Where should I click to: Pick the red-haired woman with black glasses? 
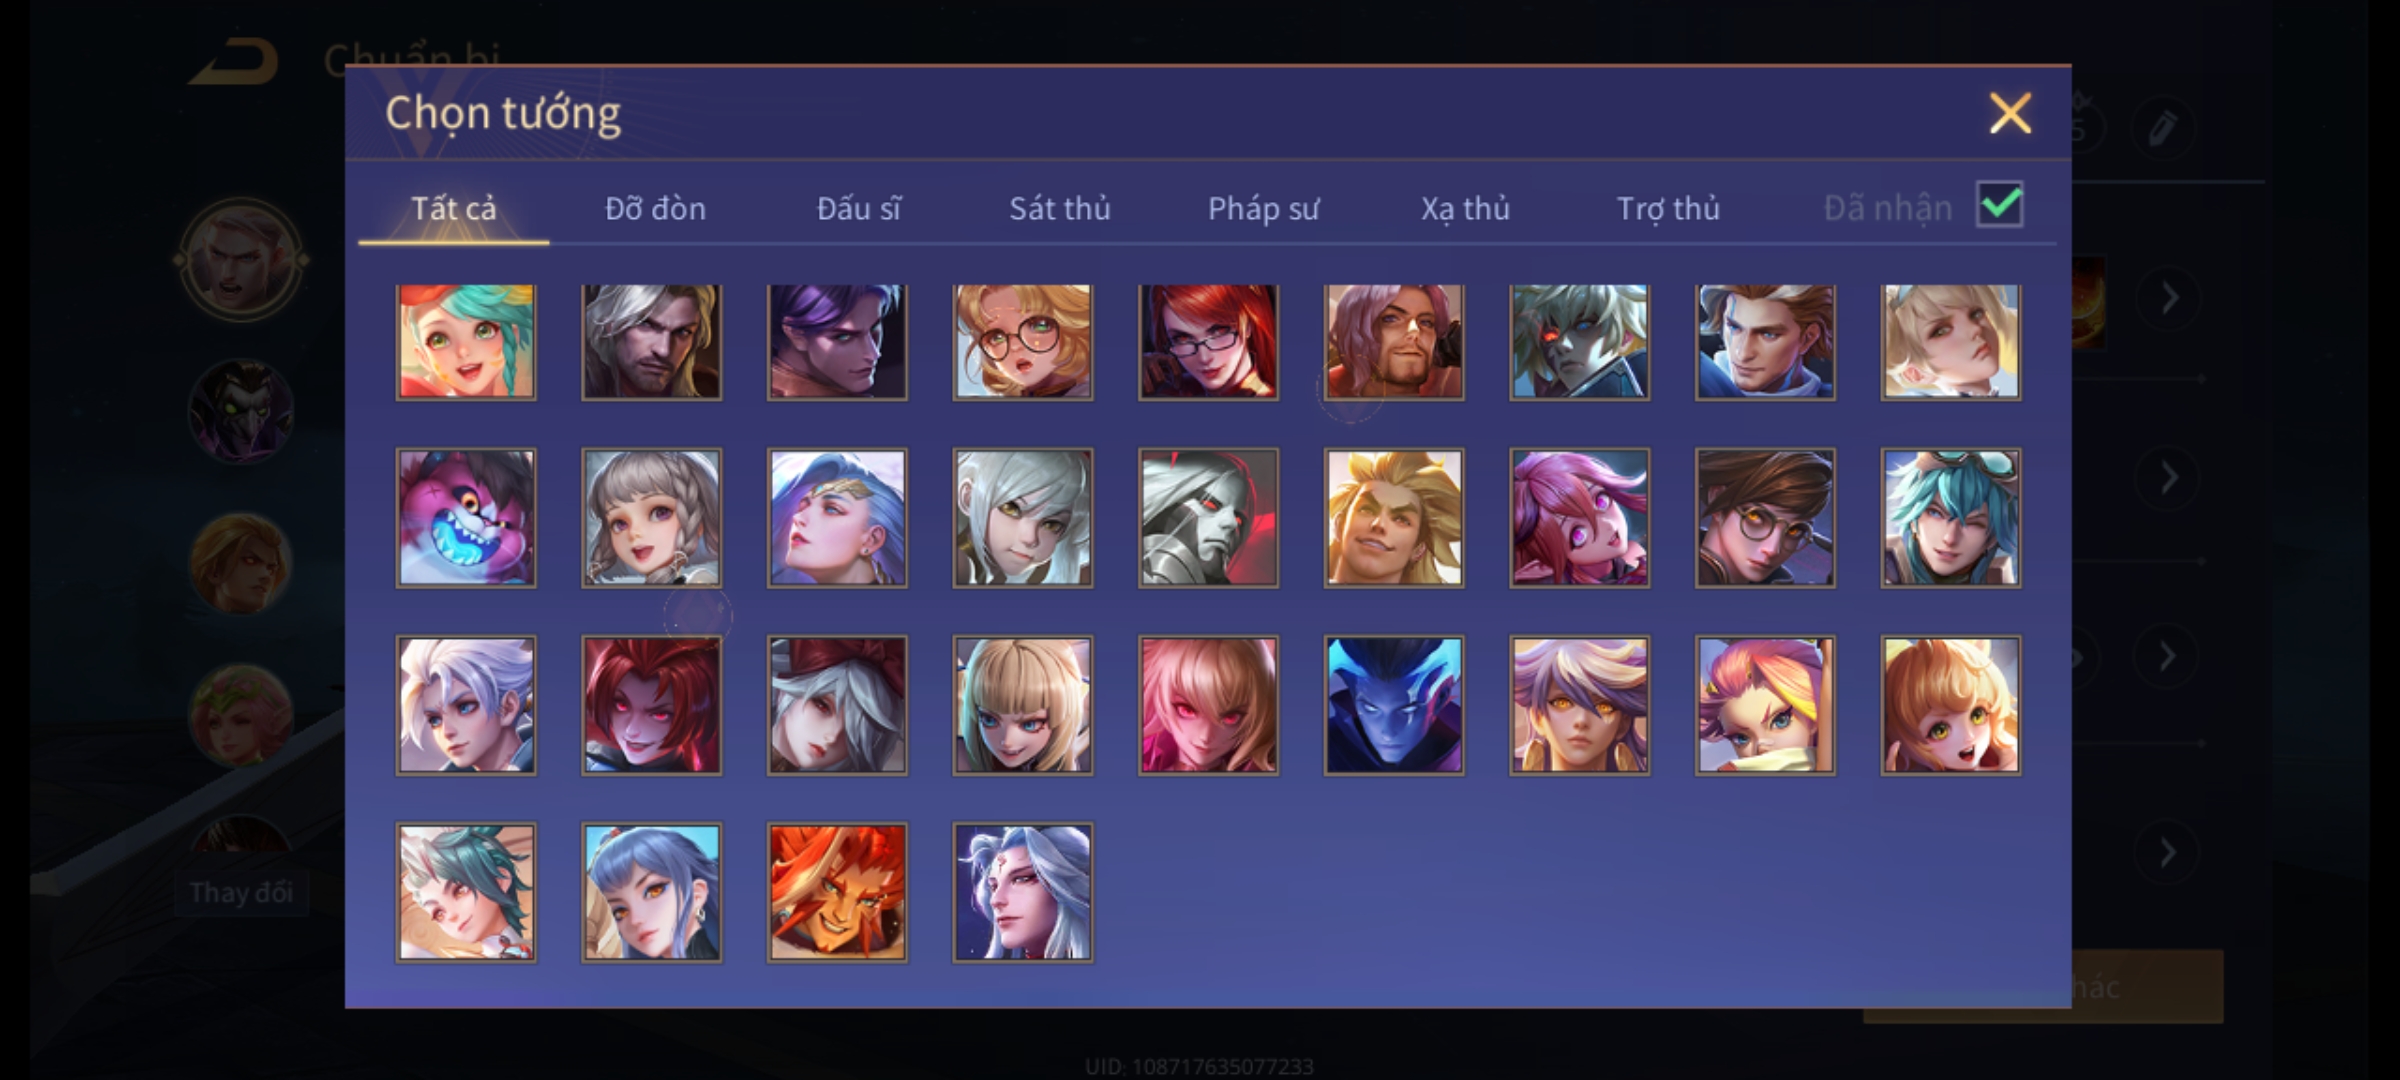pyautogui.click(x=1208, y=342)
